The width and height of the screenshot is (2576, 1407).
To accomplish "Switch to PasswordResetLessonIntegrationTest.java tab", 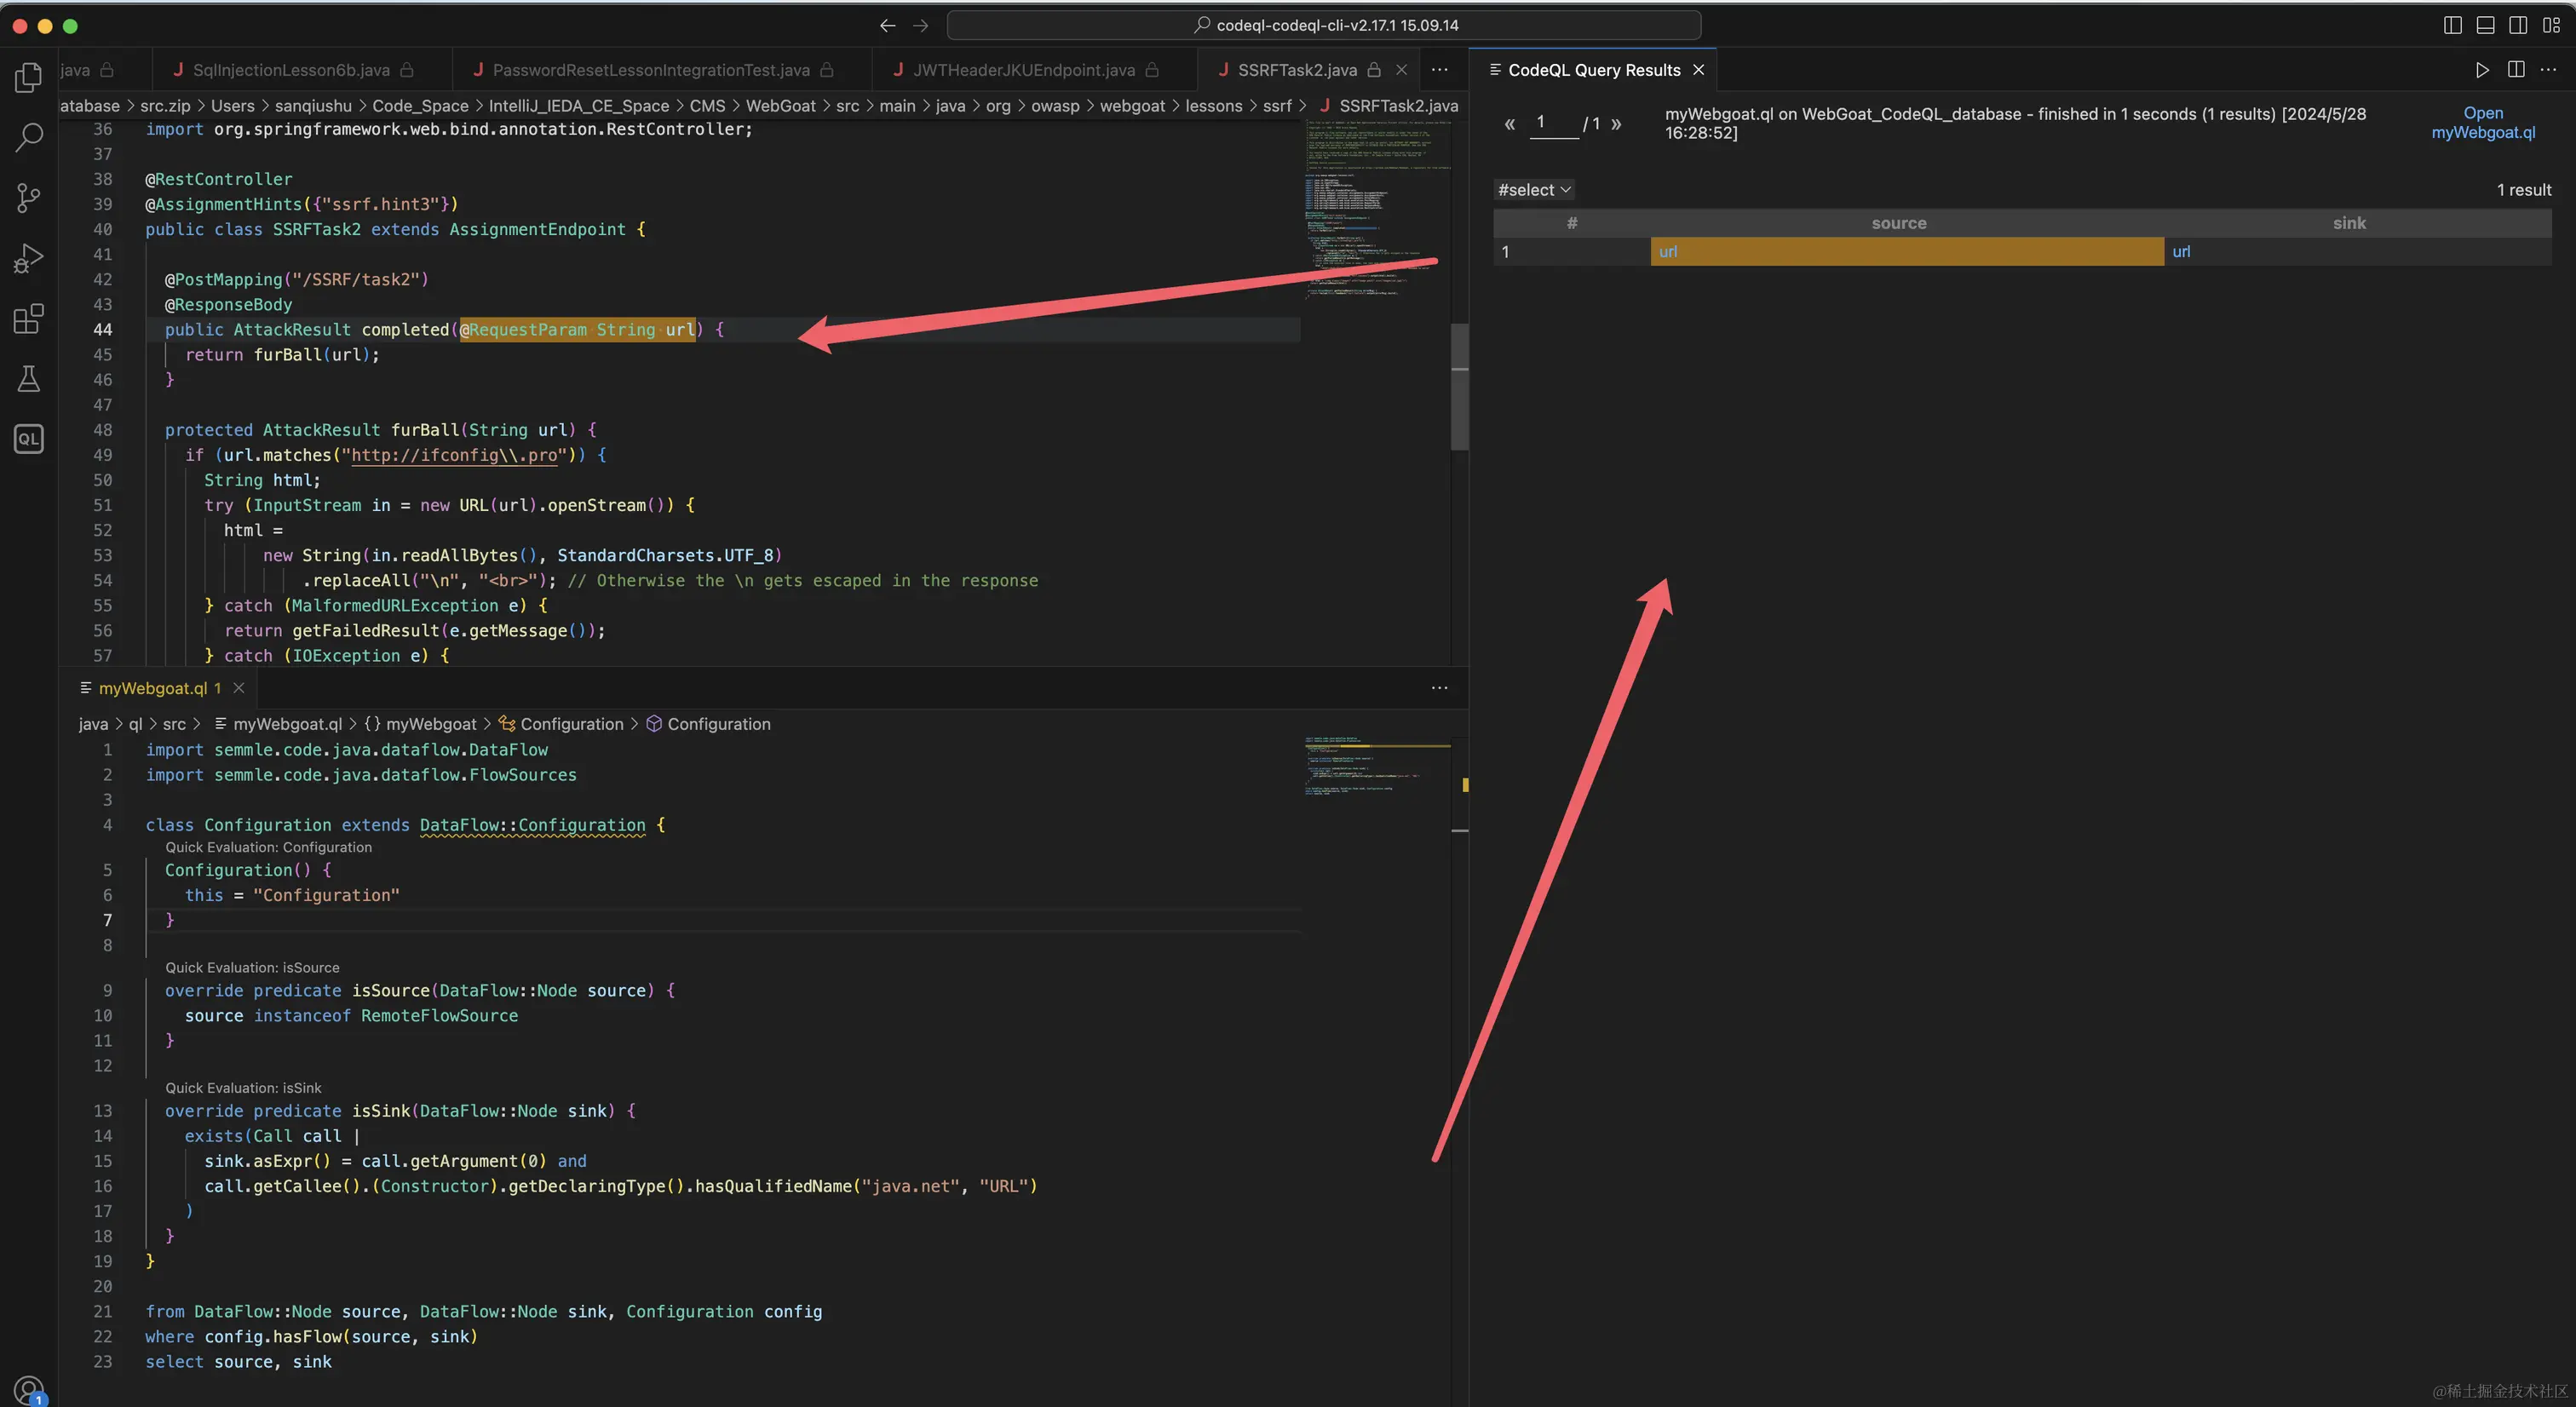I will [x=652, y=70].
